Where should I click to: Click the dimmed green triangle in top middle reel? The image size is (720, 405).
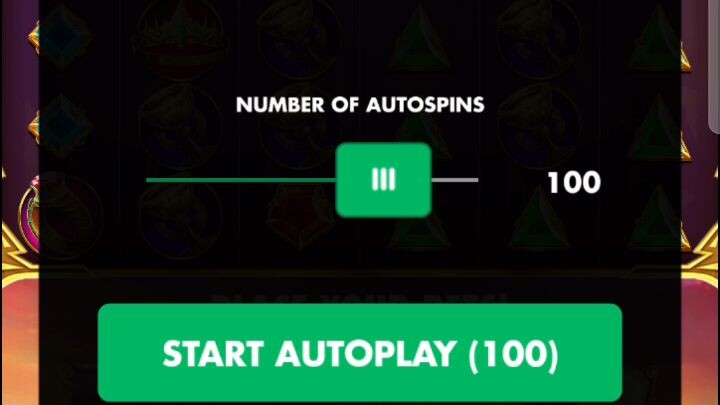(419, 39)
